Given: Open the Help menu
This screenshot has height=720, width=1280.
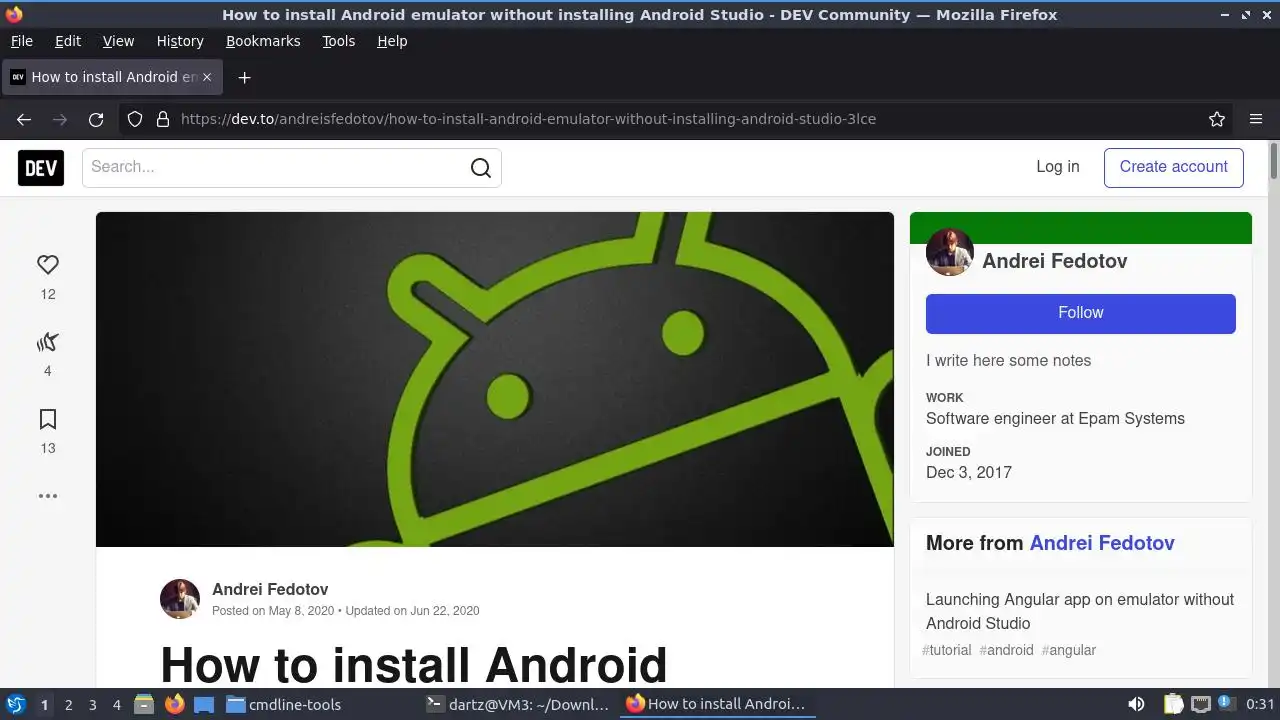Looking at the screenshot, I should coord(392,41).
